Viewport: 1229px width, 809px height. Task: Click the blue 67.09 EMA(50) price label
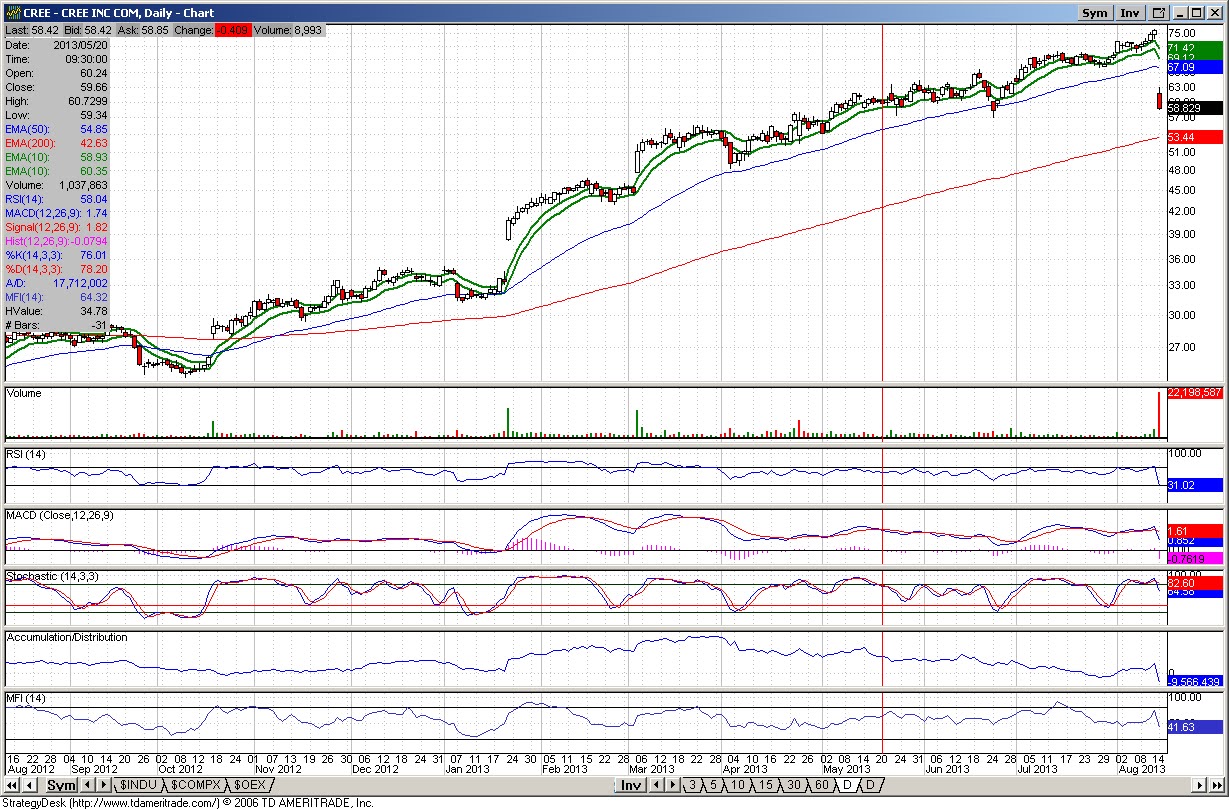tap(1194, 67)
